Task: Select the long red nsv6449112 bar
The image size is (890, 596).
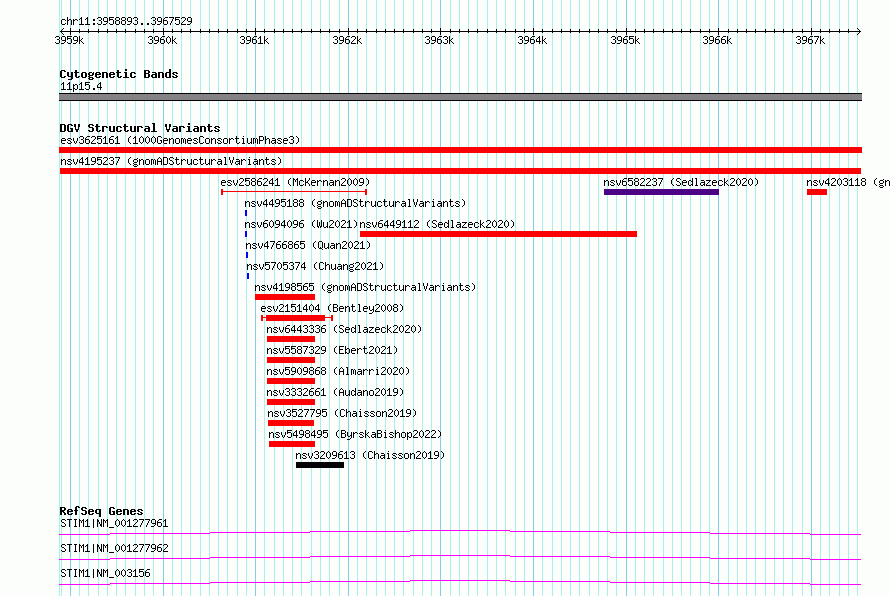Action: (x=498, y=234)
